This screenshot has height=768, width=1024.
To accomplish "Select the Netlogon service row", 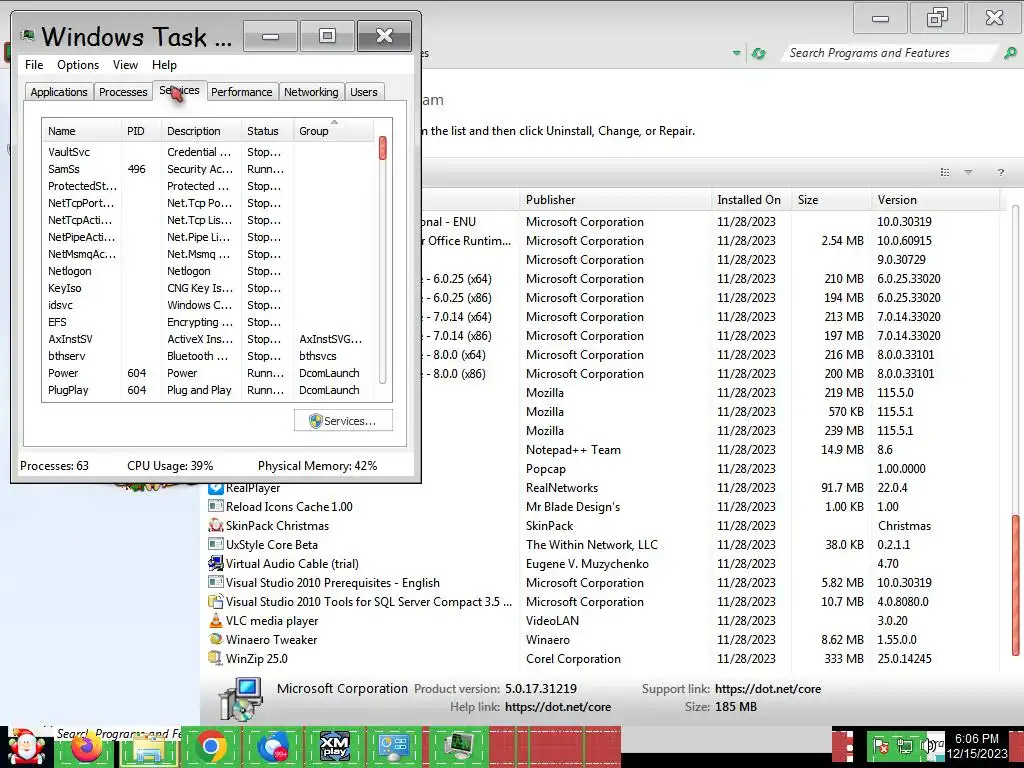I will [x=208, y=270].
